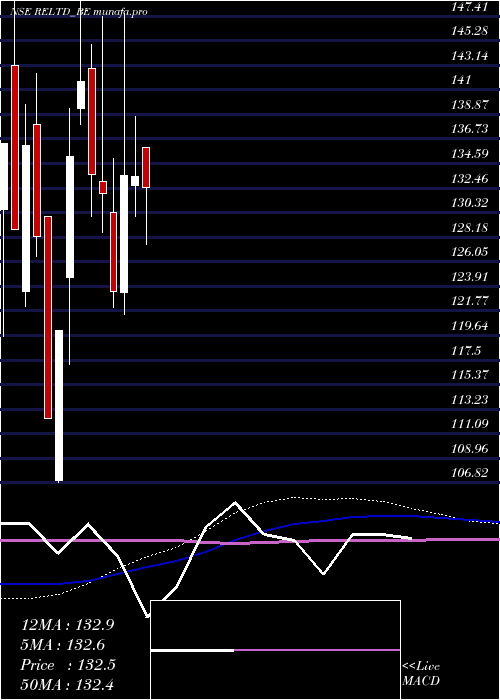Click the <<Live MACD label
Viewport: 500px width, 700px height.
[x=421, y=674]
